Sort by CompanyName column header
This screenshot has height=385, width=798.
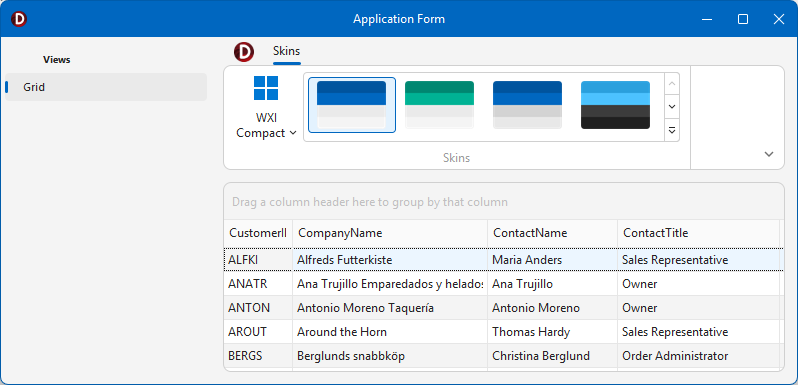coord(390,233)
